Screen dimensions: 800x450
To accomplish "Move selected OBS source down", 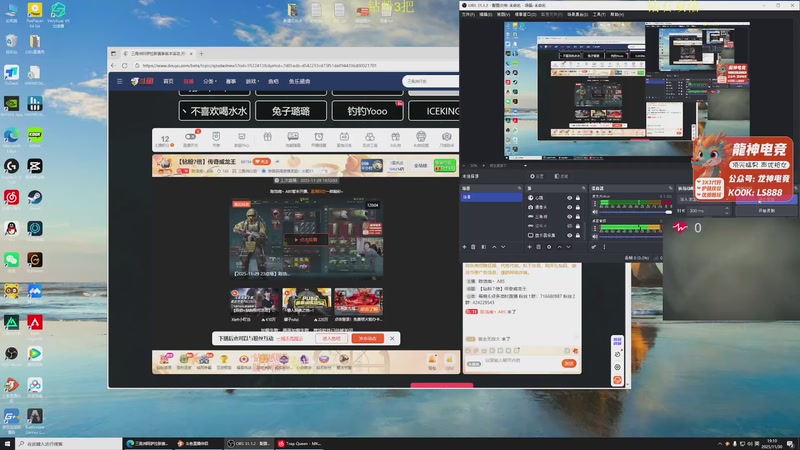I will pyautogui.click(x=568, y=247).
